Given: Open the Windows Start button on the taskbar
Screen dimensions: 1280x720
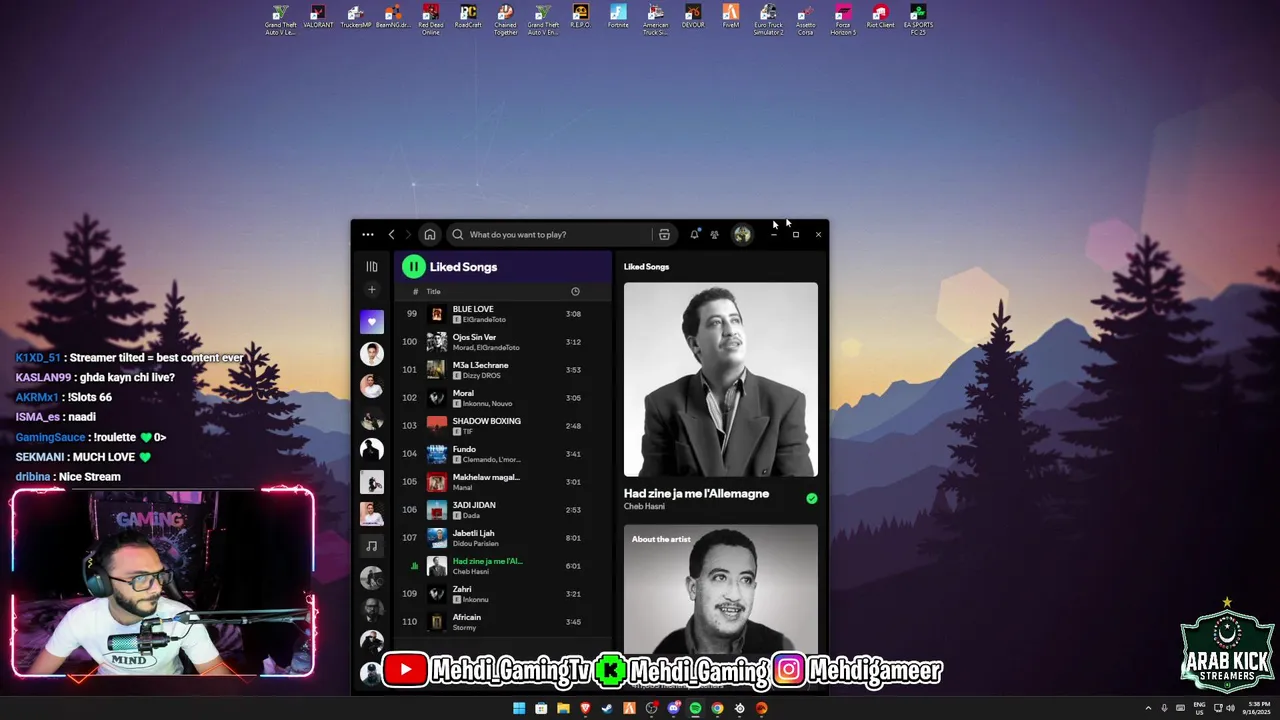Looking at the screenshot, I should [x=519, y=708].
